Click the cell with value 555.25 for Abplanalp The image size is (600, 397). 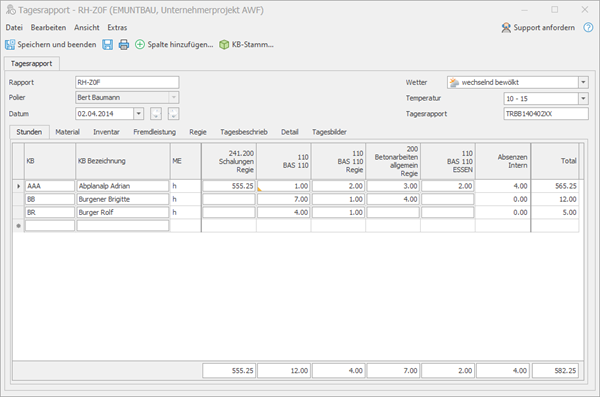[229, 186]
